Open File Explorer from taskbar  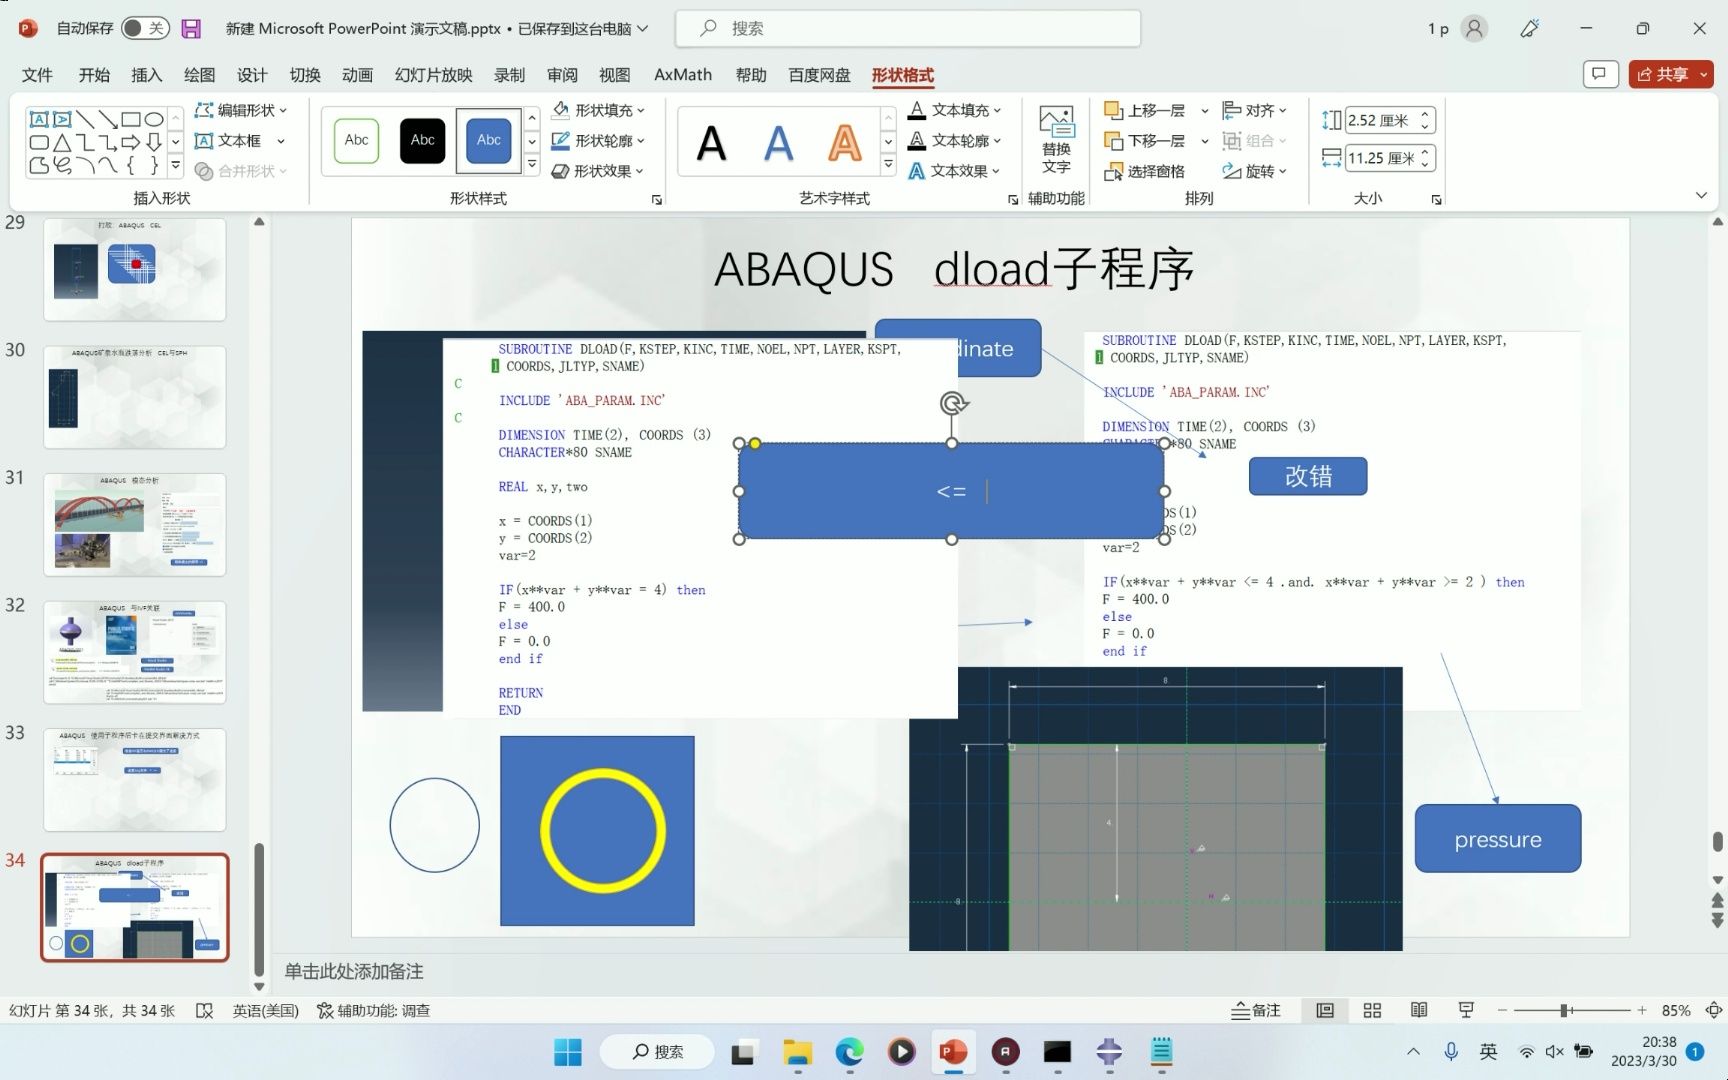coord(797,1052)
